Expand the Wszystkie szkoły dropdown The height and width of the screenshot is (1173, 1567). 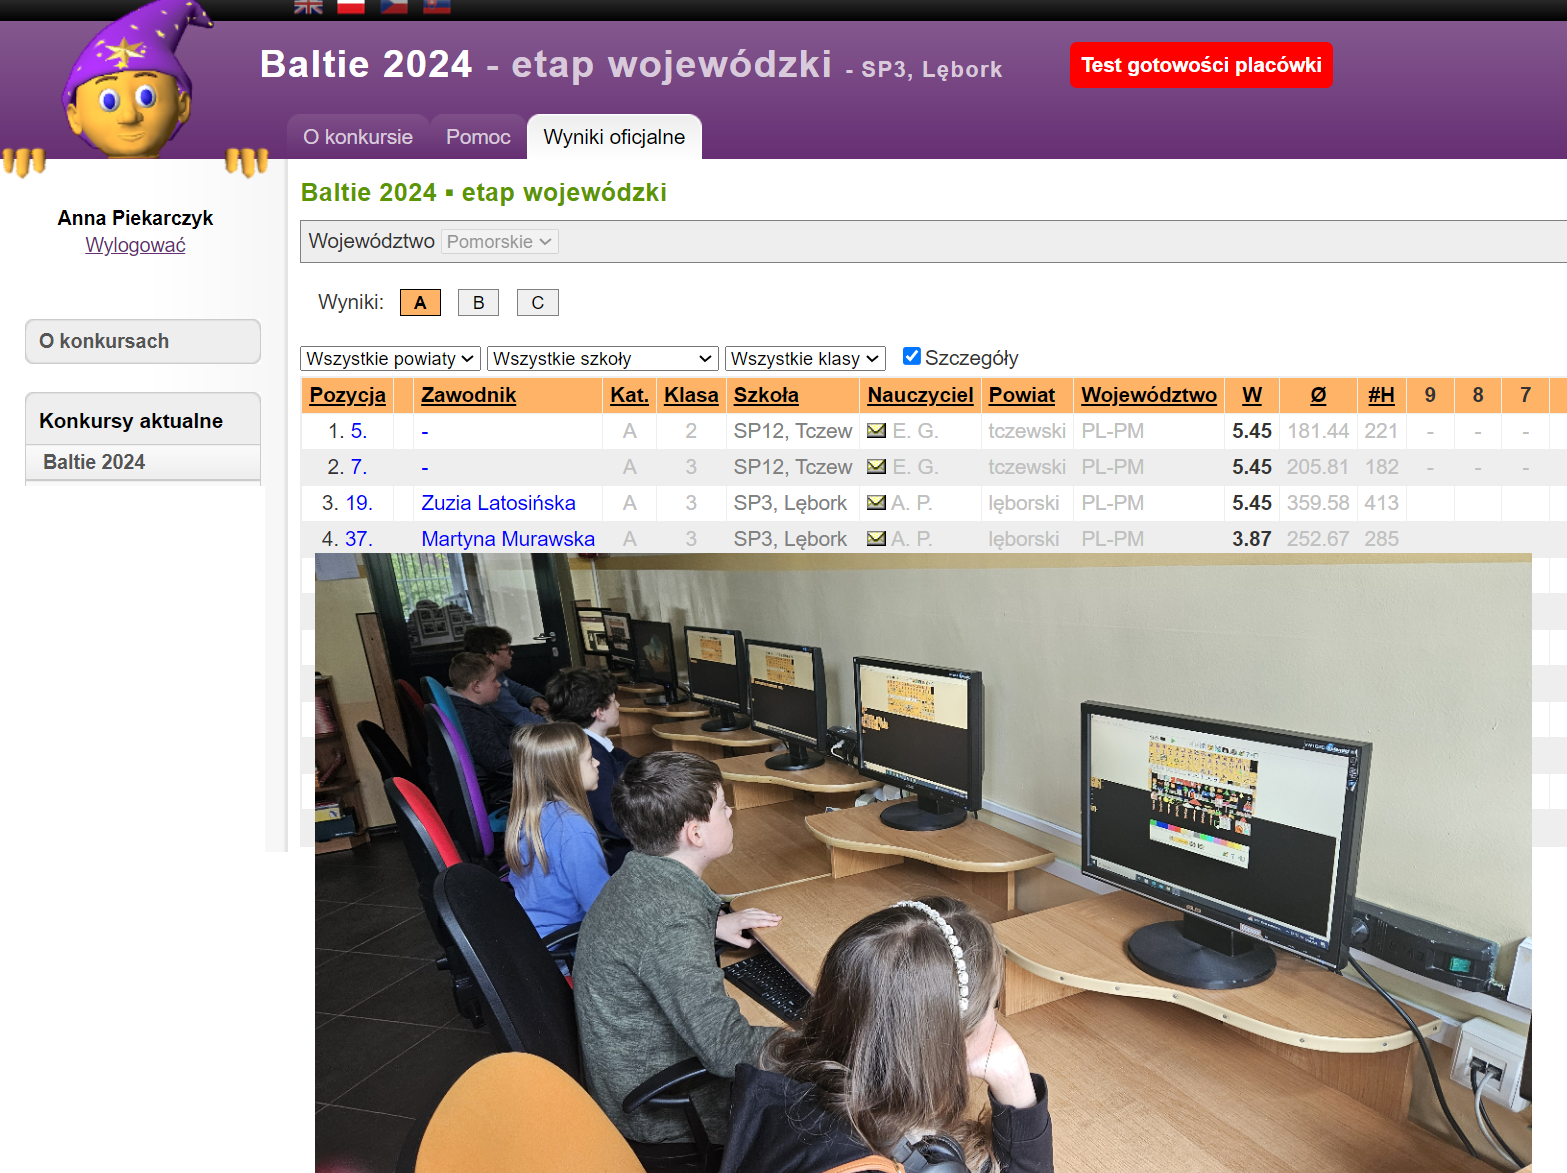click(602, 359)
